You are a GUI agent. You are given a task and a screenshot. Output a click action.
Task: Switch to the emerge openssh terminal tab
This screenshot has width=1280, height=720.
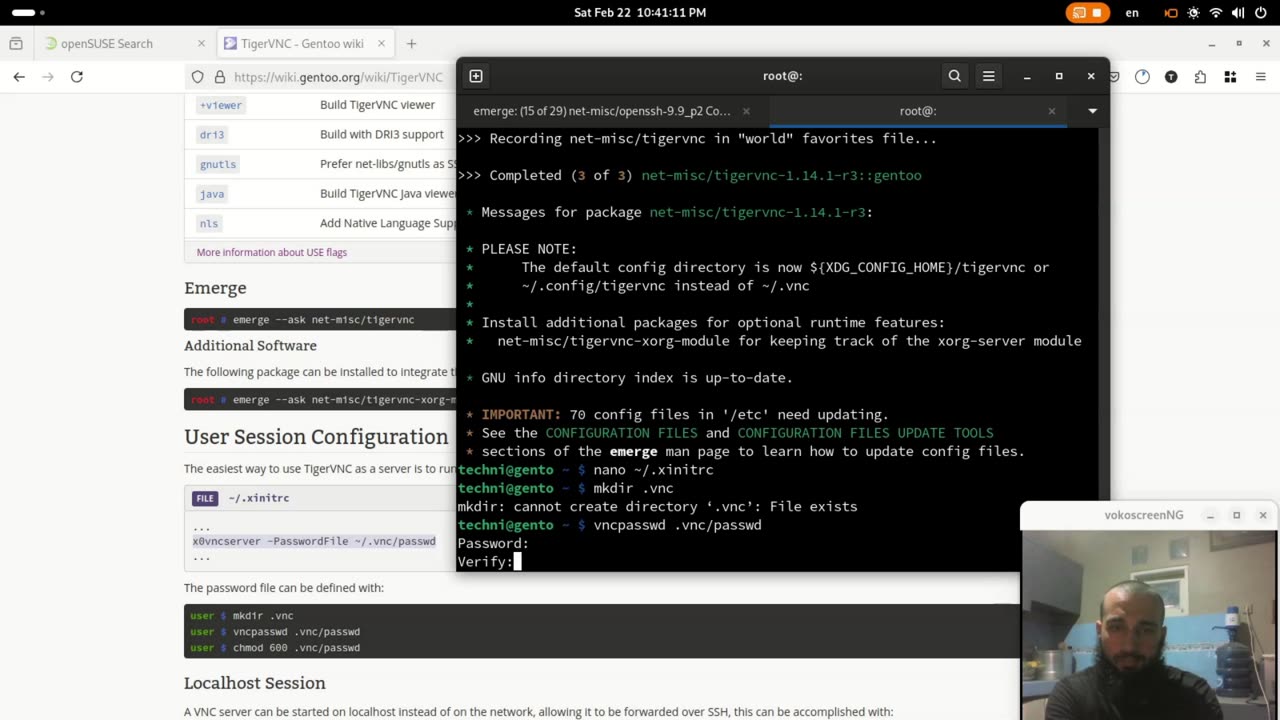click(602, 111)
